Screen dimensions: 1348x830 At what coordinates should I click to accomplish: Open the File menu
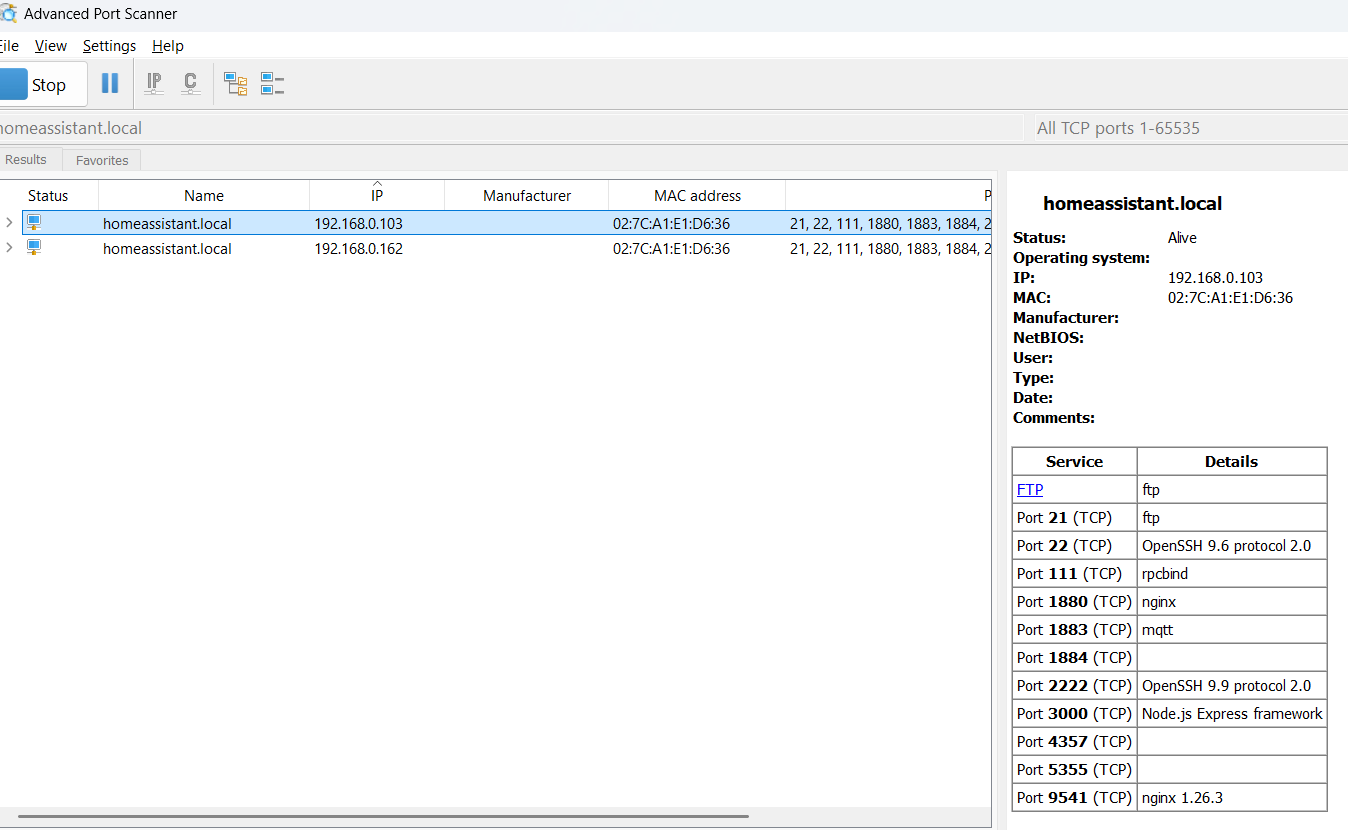coord(8,46)
